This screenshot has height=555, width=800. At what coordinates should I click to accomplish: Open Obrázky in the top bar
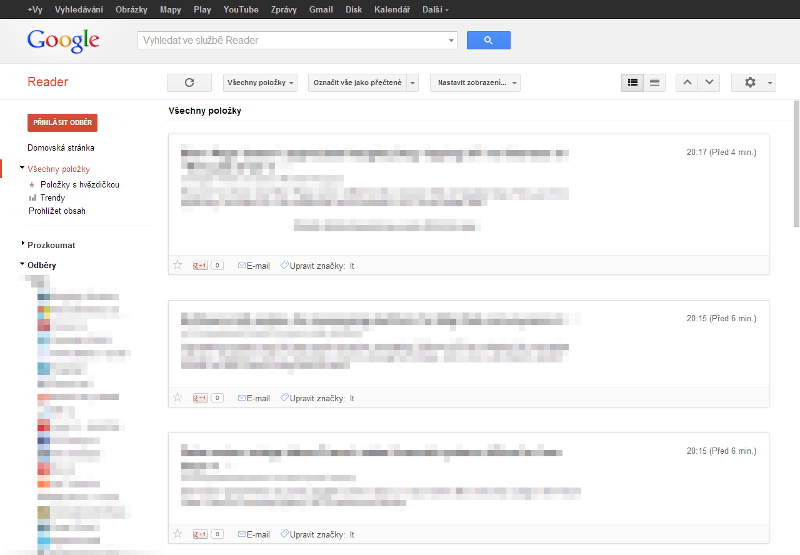pyautogui.click(x=131, y=10)
